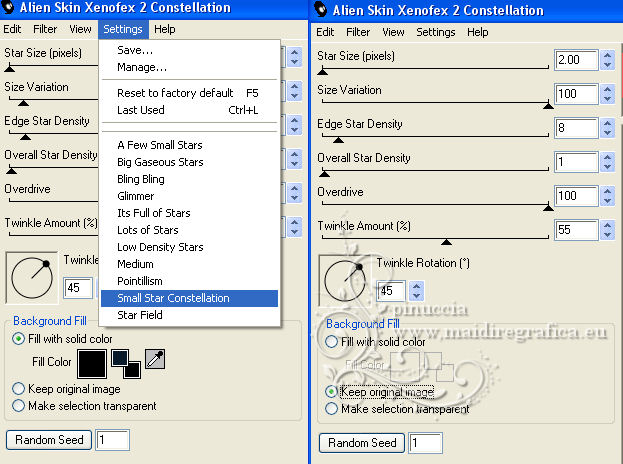This screenshot has height=464, width=623.
Task: Click Twinkle Rotation value field in right window
Action: coord(391,291)
